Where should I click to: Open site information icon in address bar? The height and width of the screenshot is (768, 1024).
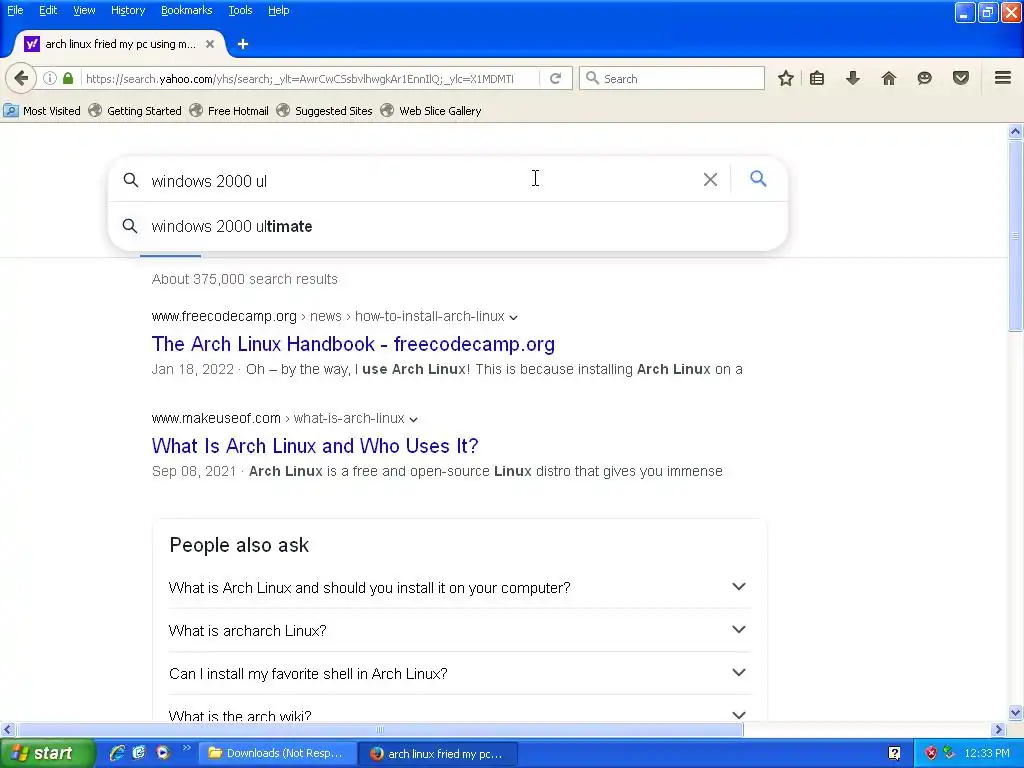coord(50,78)
